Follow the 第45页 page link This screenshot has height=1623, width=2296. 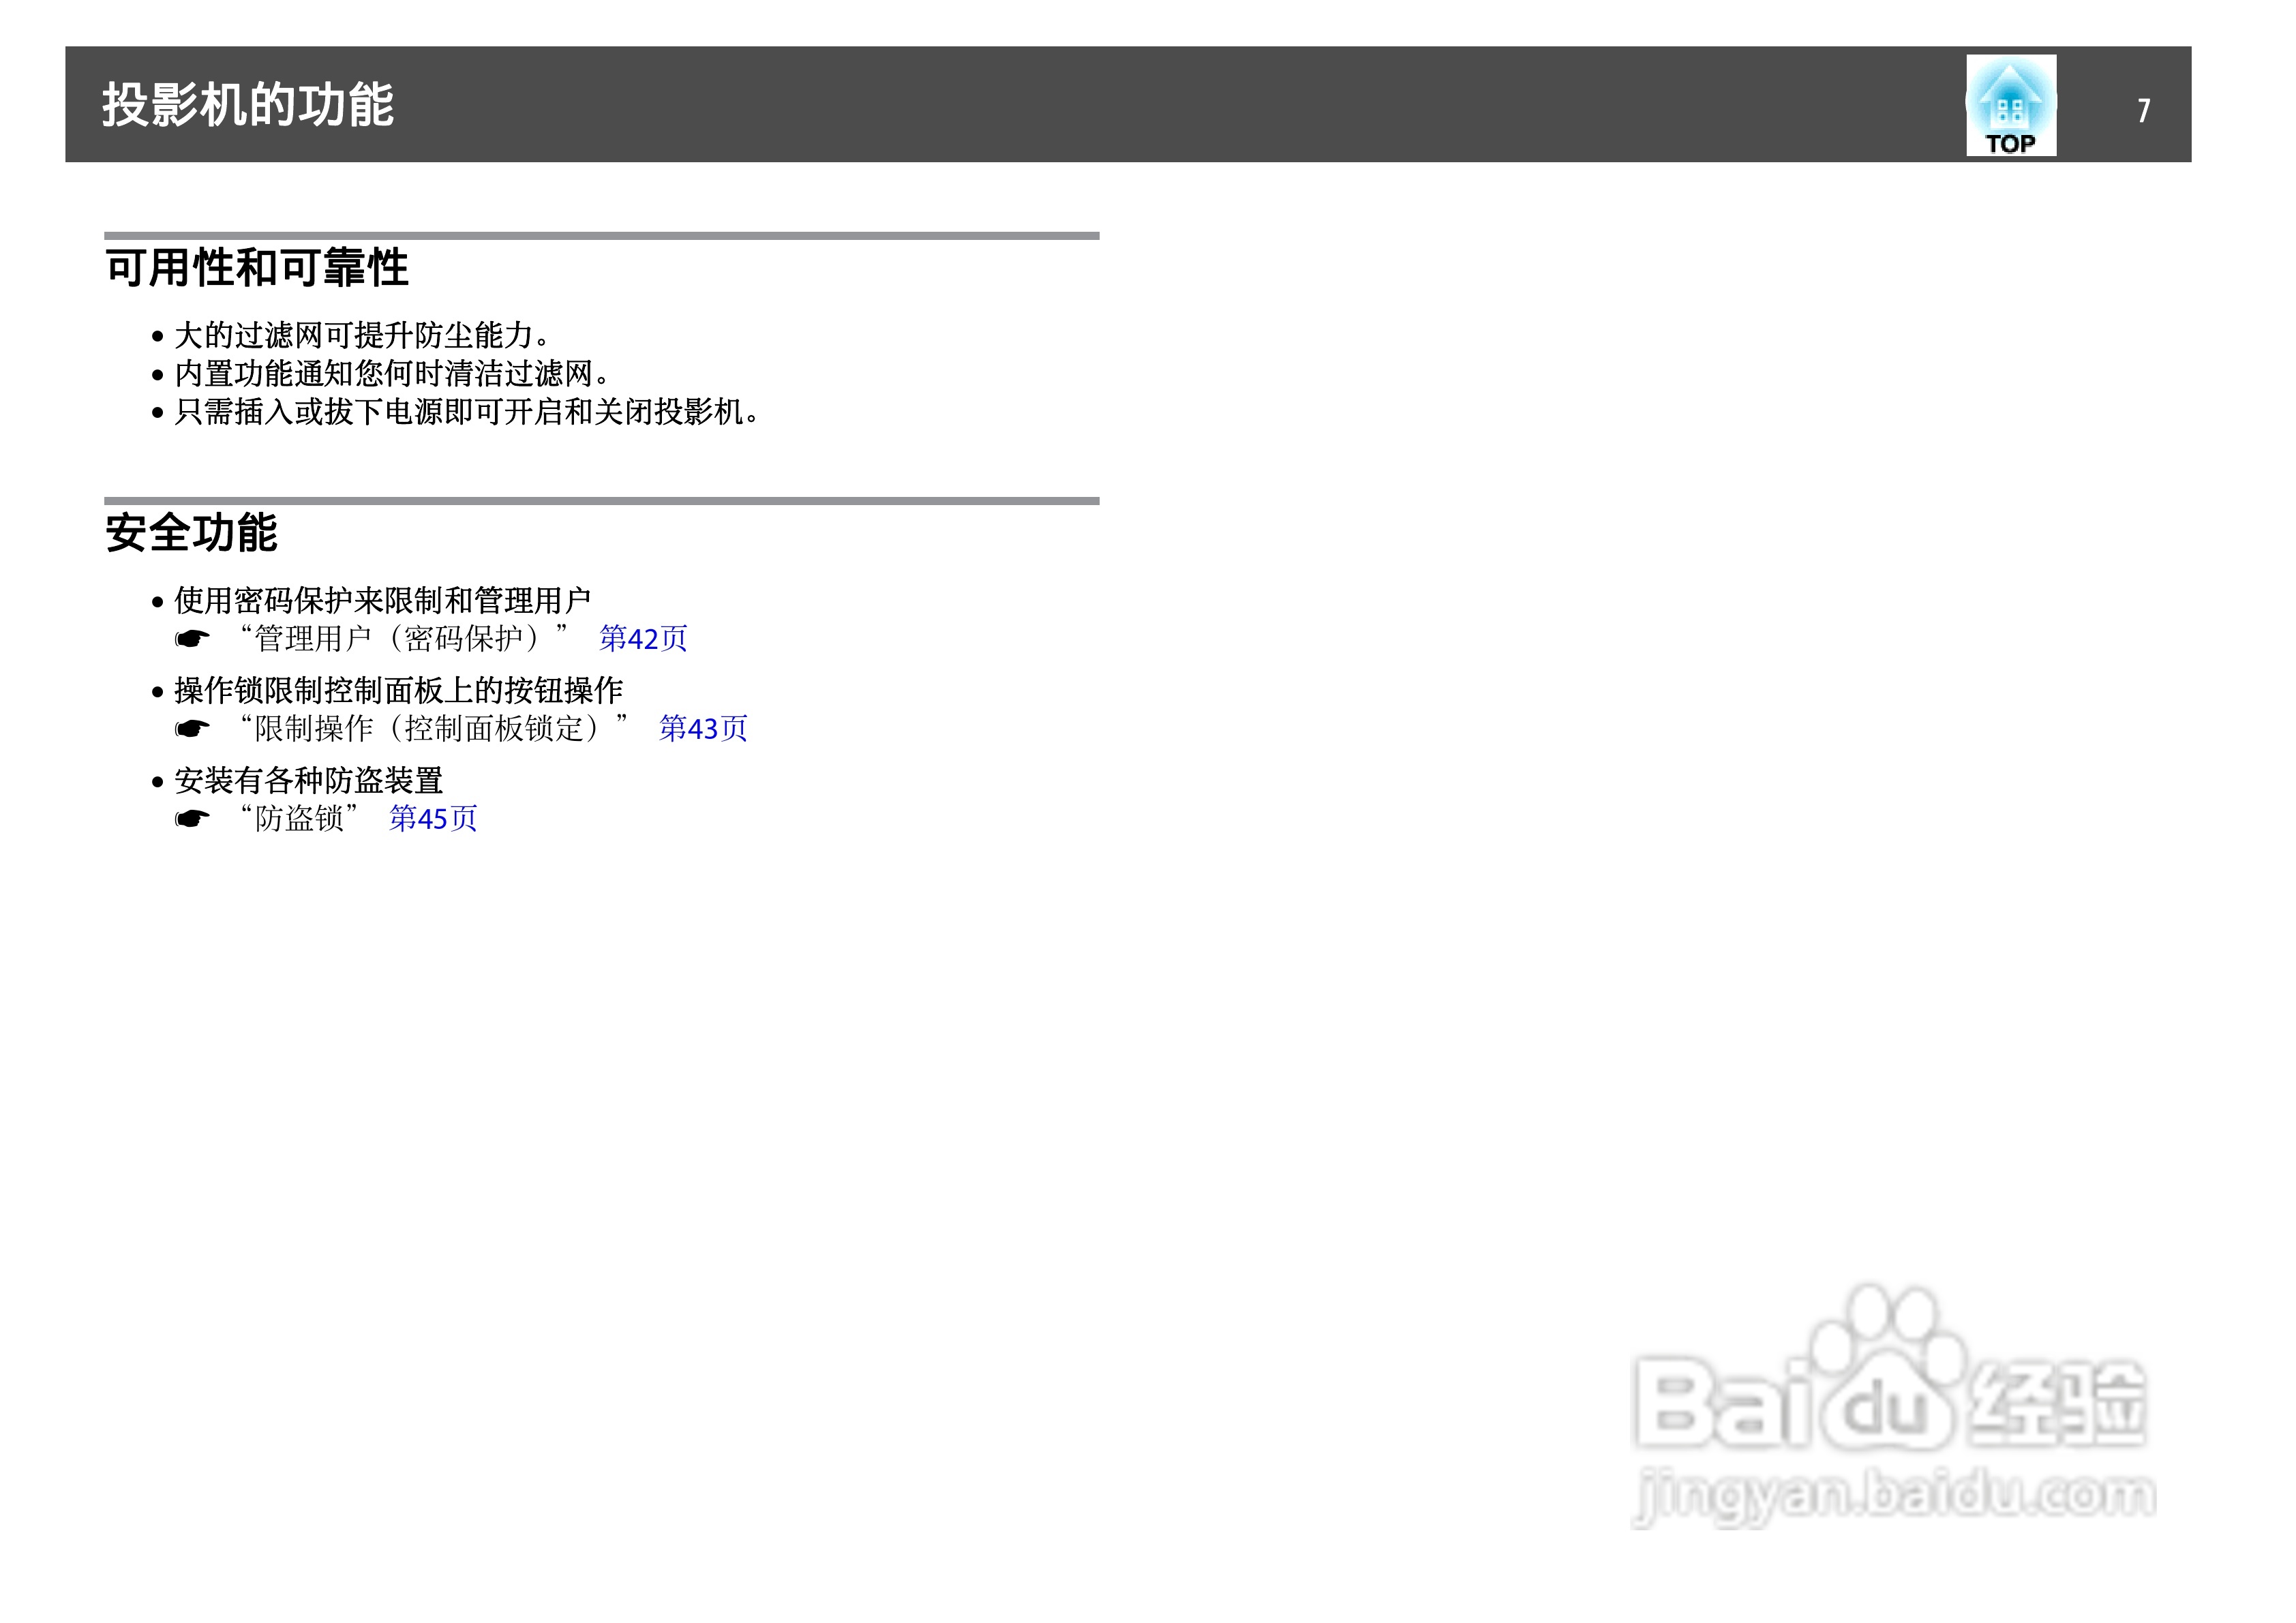click(432, 819)
